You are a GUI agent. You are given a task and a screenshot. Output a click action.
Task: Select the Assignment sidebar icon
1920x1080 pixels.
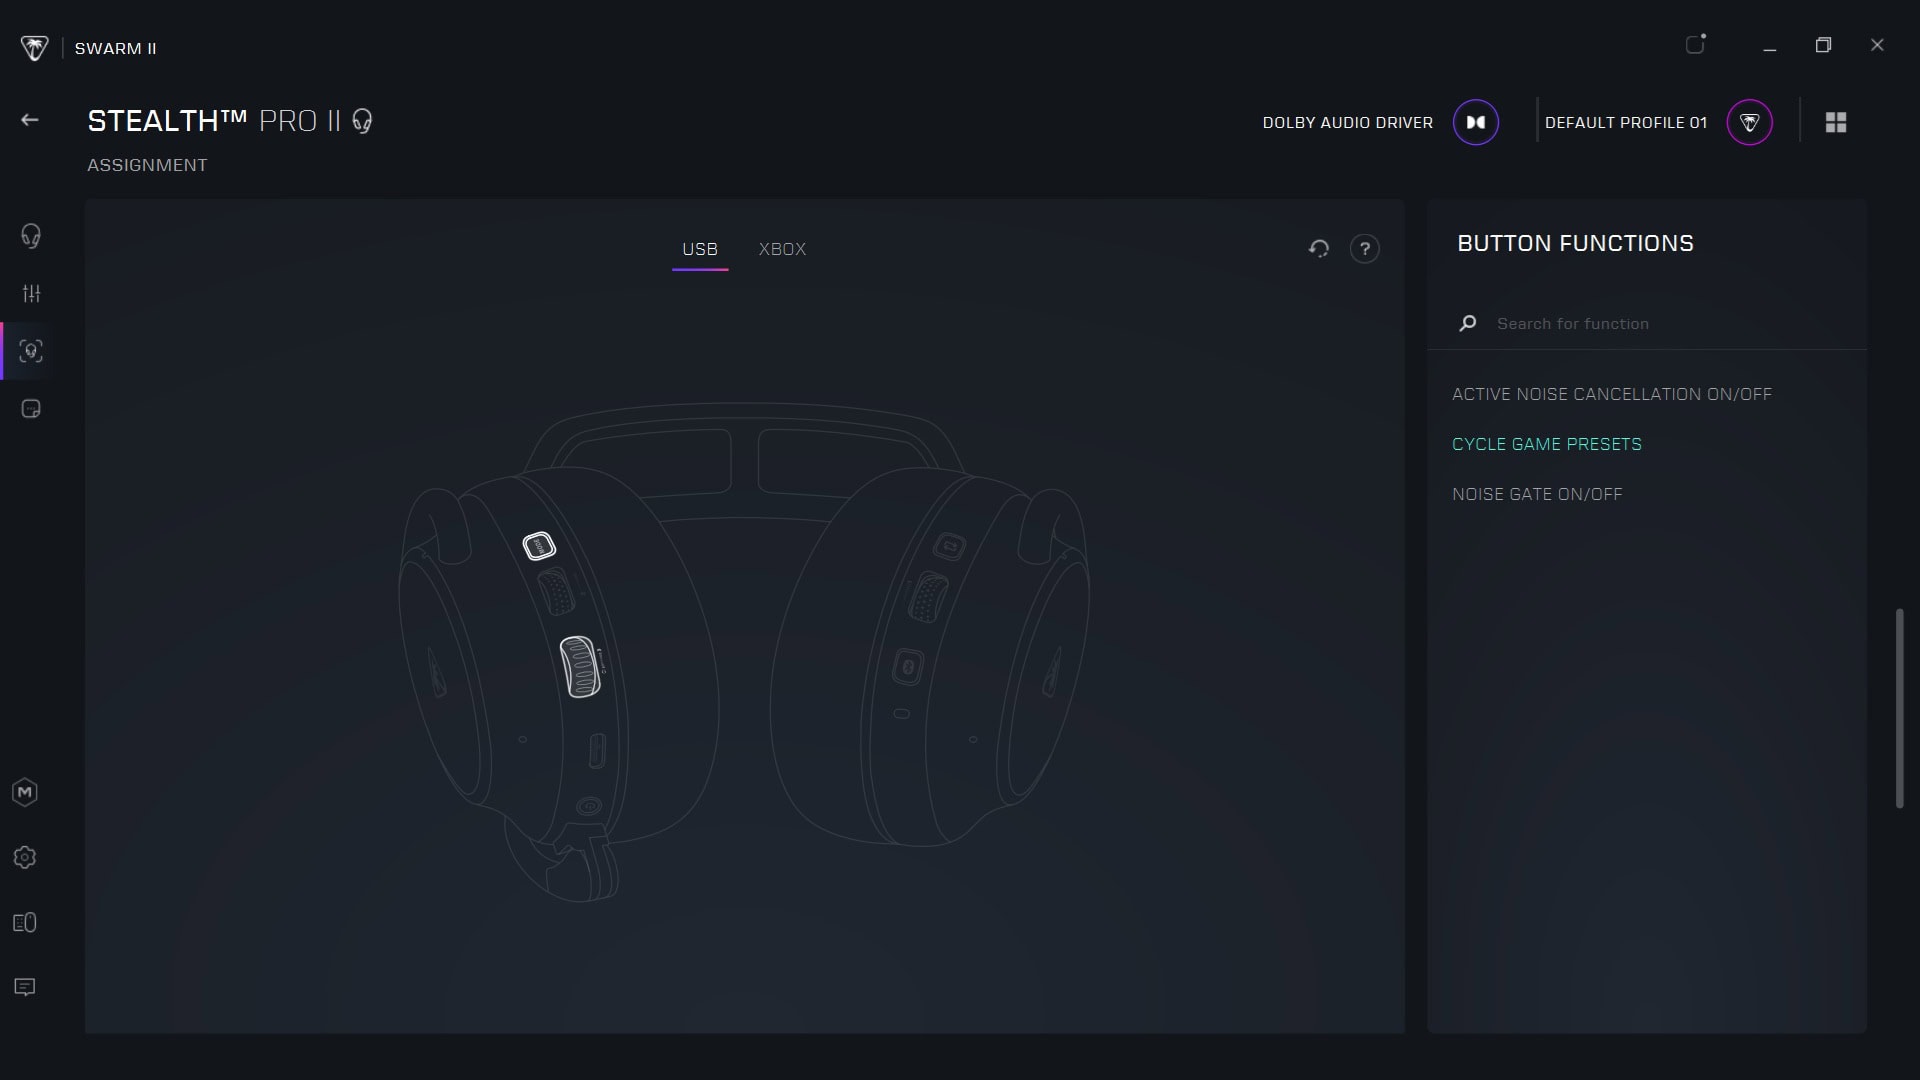pyautogui.click(x=31, y=351)
